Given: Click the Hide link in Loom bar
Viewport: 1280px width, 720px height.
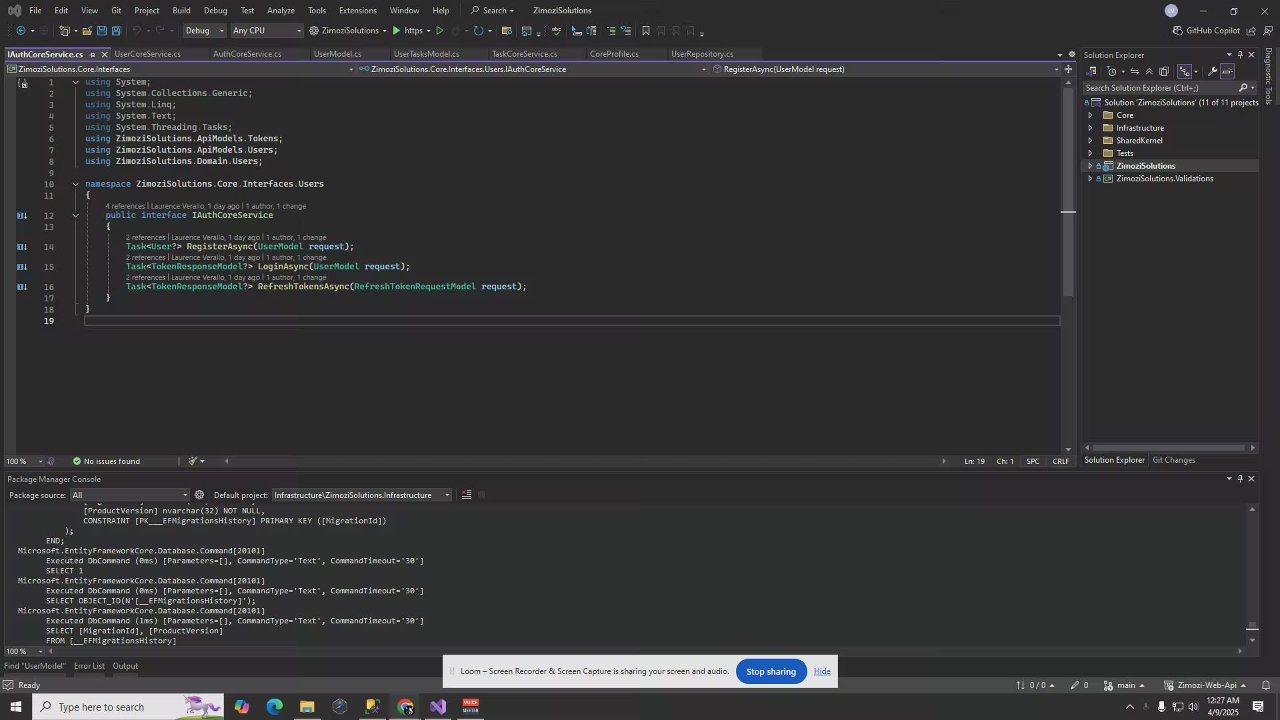Looking at the screenshot, I should 822,672.
